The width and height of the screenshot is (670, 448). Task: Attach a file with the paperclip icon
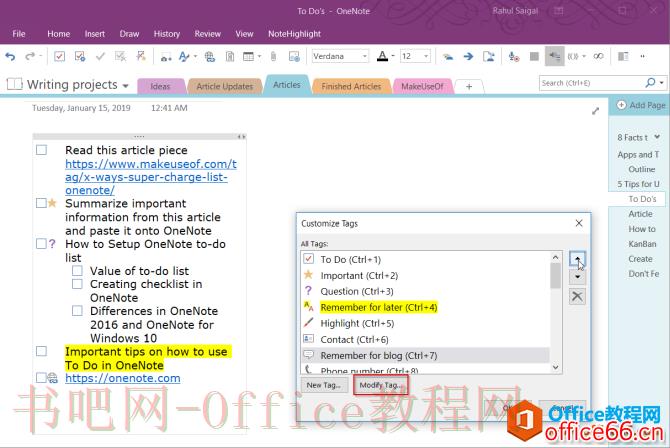click(273, 56)
